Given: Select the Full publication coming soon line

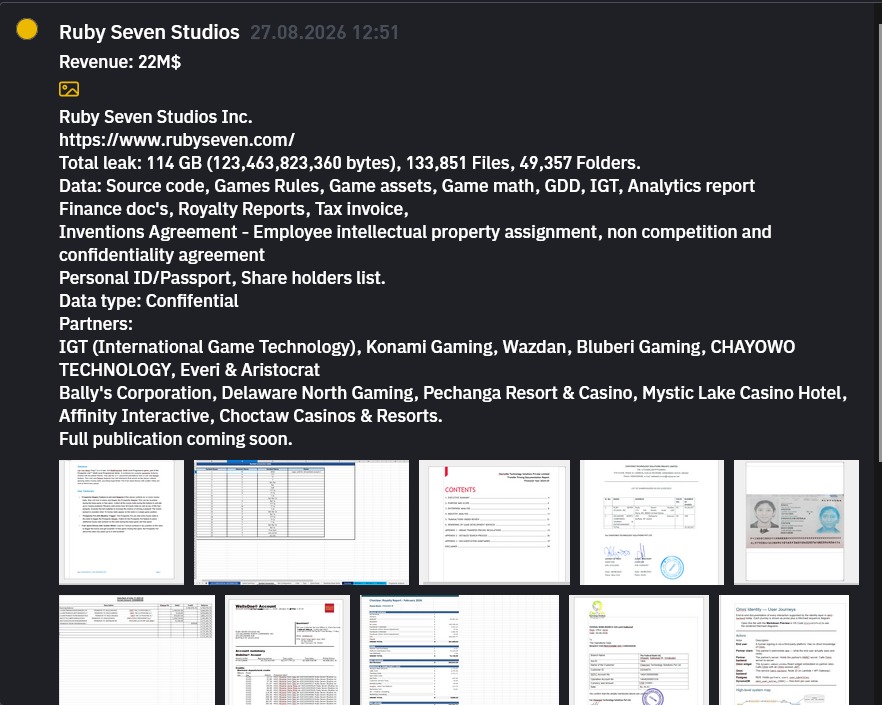Looking at the screenshot, I should pos(176,439).
